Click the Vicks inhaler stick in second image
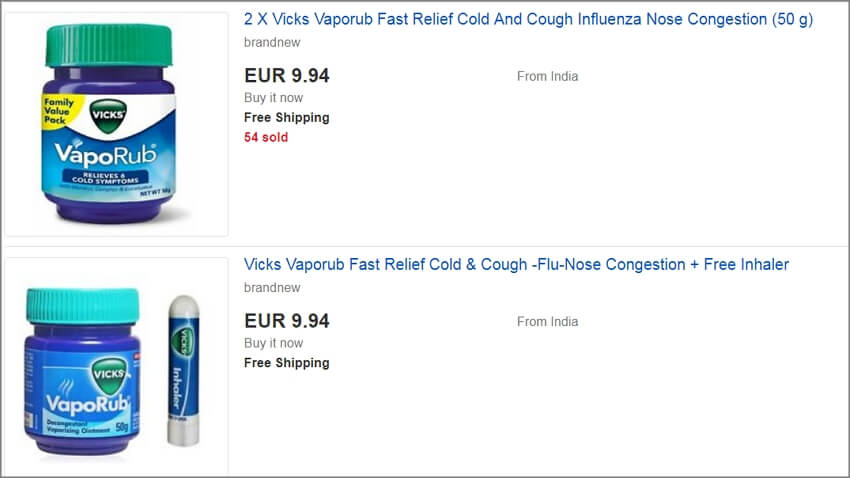 tap(184, 371)
